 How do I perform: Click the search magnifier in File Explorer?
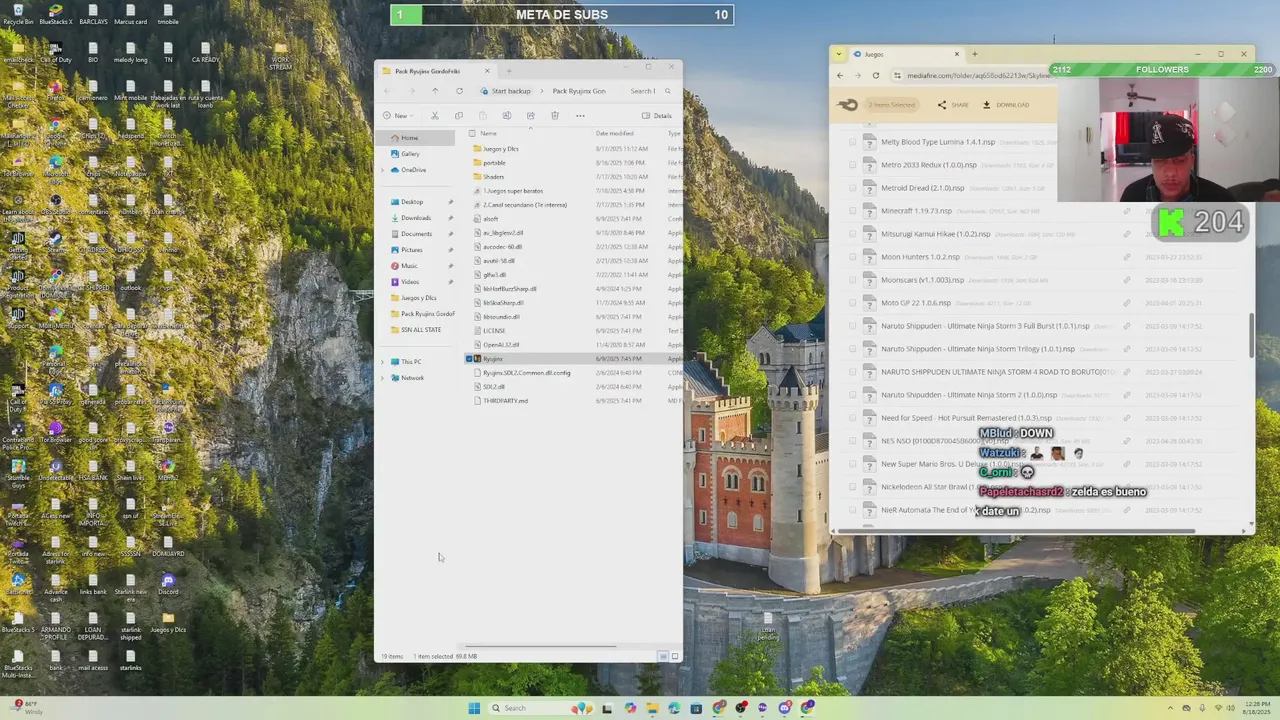click(668, 91)
